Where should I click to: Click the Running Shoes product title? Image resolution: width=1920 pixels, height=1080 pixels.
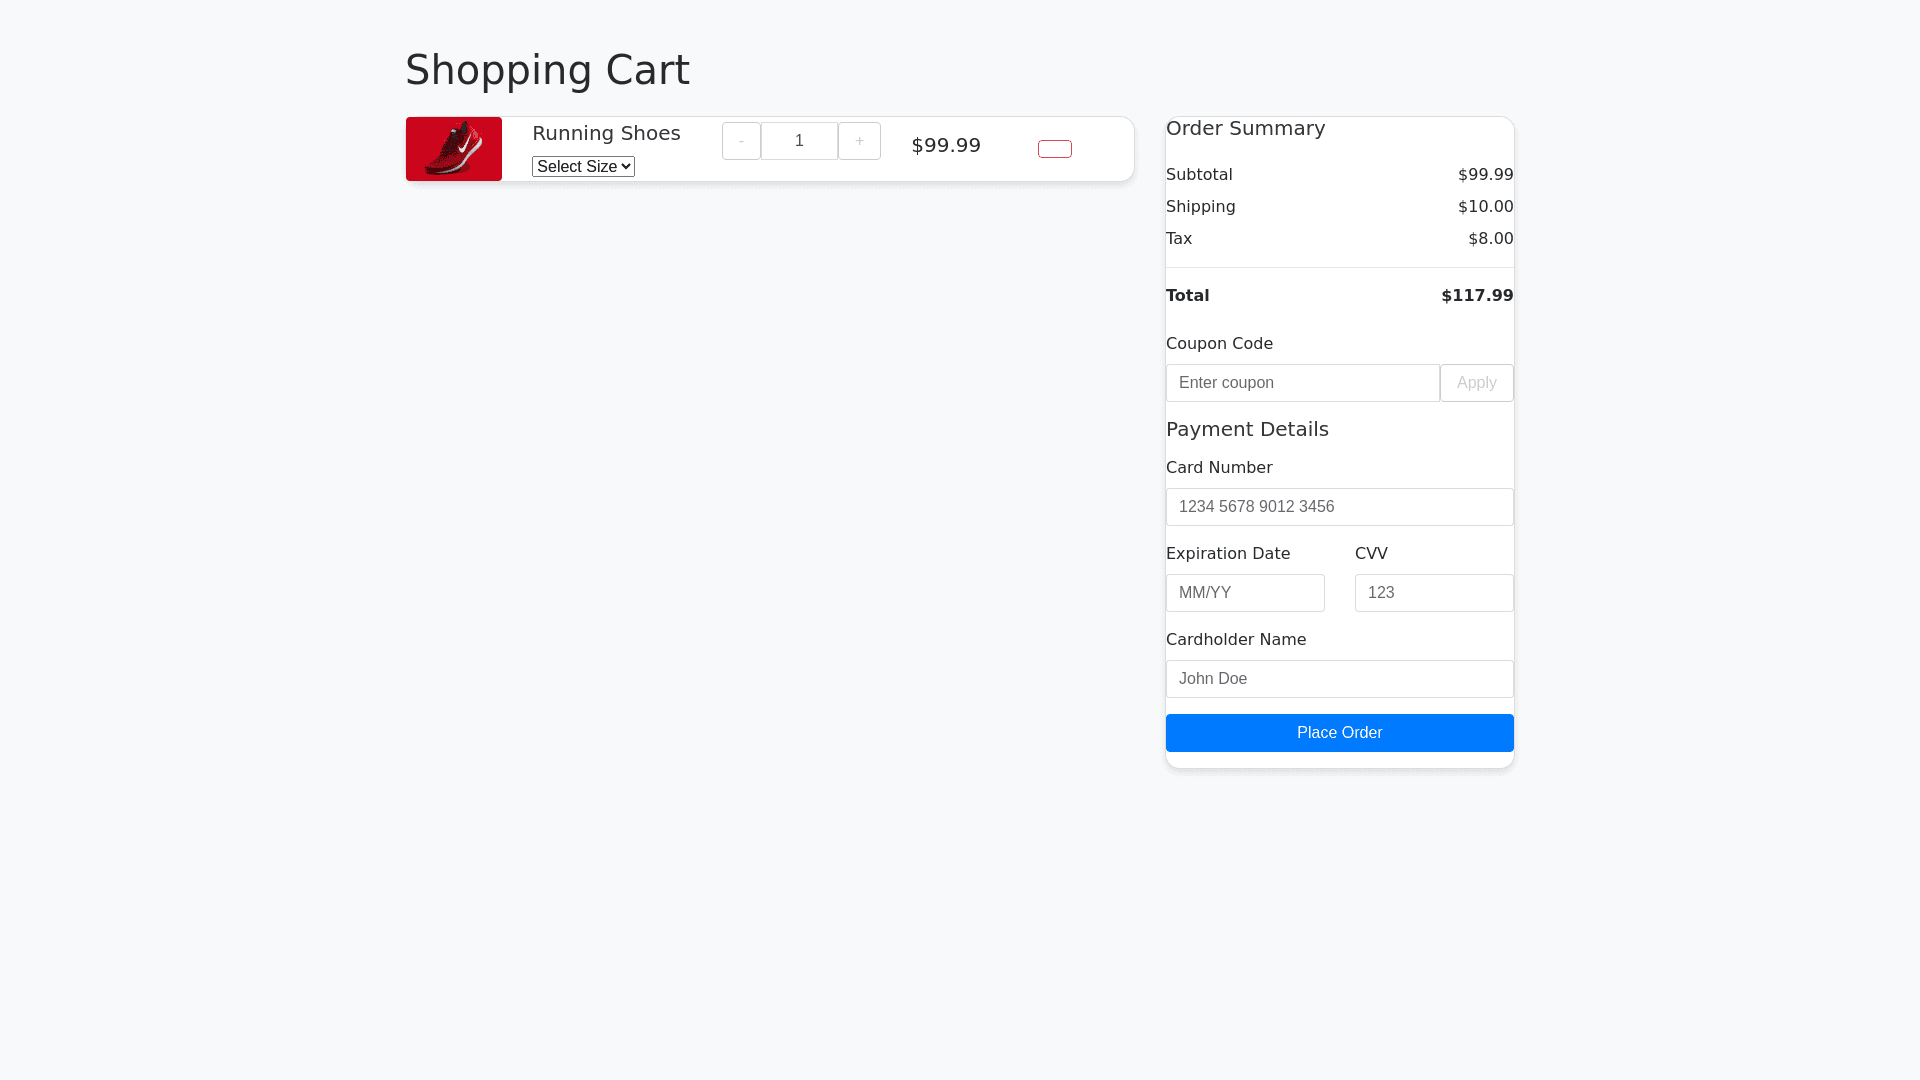tap(606, 133)
